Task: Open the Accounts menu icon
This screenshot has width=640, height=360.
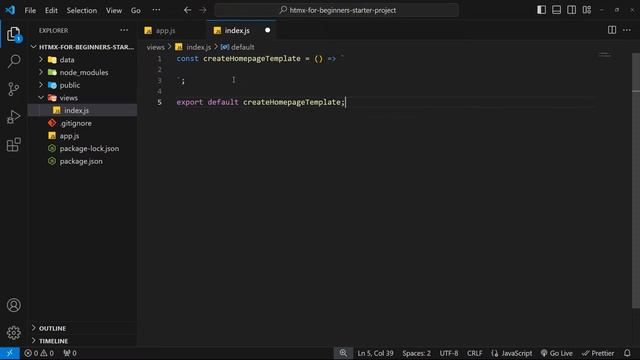Action: click(x=13, y=305)
